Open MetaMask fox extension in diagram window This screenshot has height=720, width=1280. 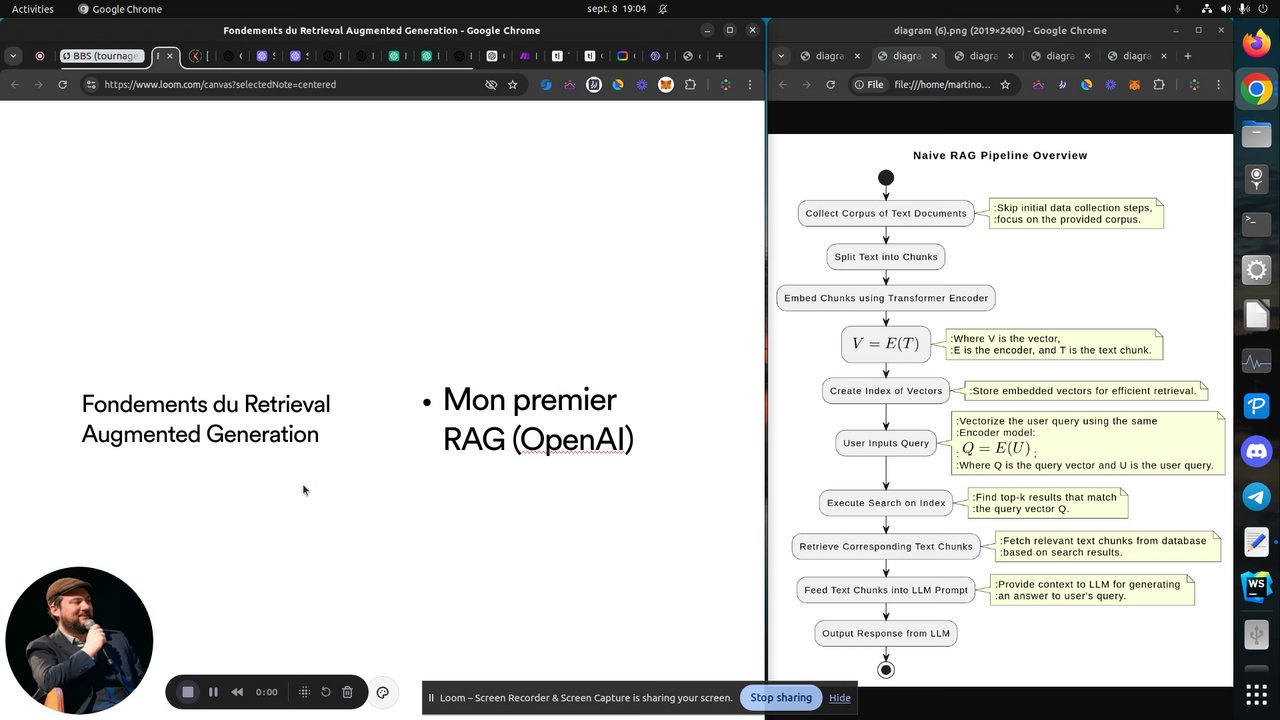point(1135,85)
